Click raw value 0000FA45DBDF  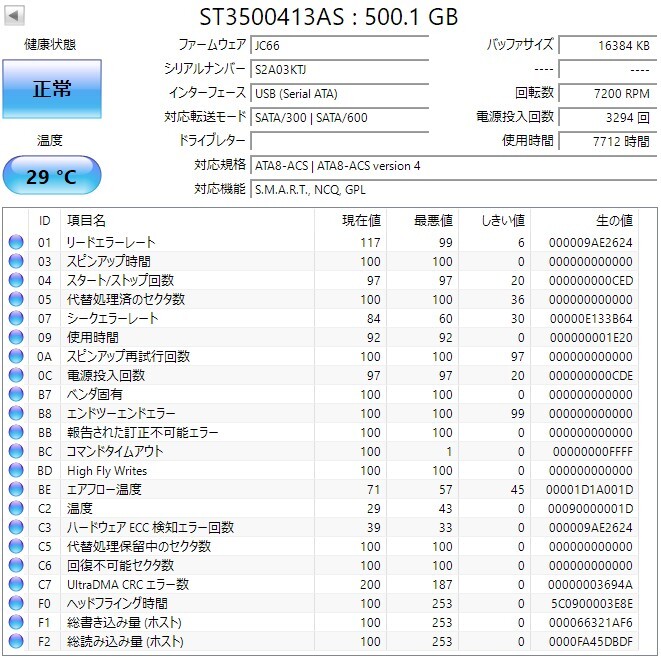coord(591,641)
